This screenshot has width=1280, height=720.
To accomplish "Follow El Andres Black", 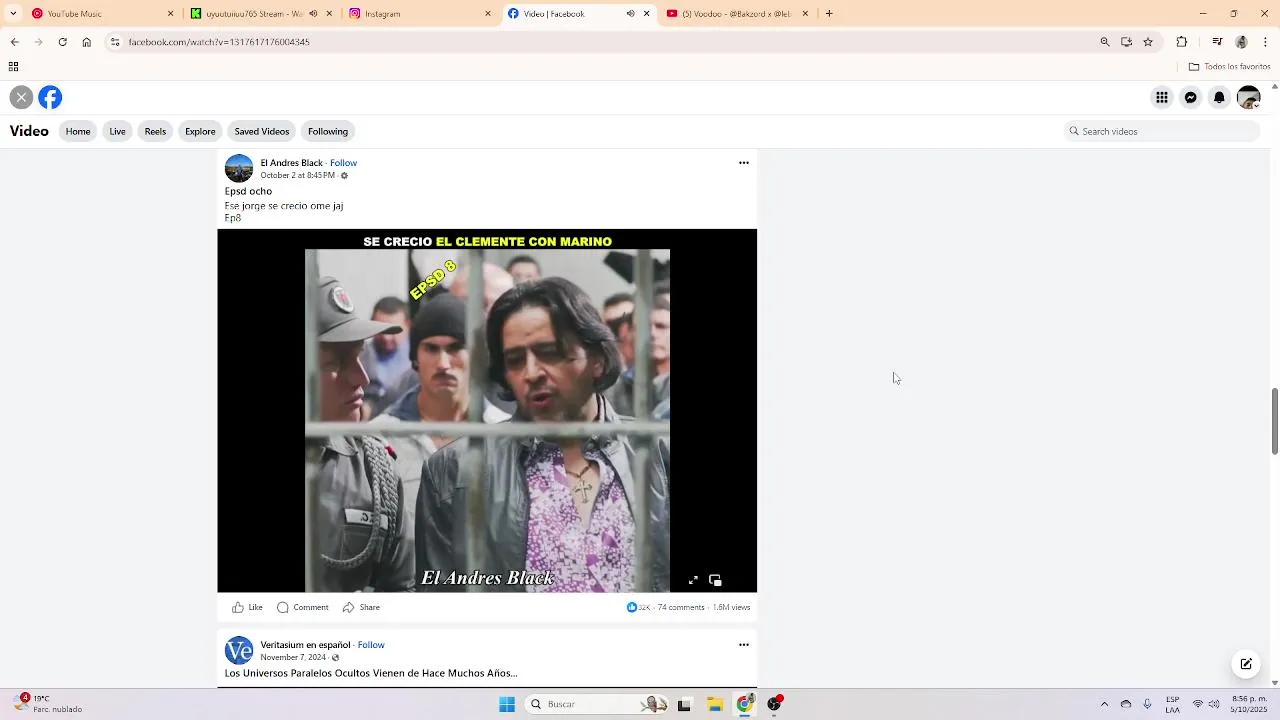I will (343, 162).
